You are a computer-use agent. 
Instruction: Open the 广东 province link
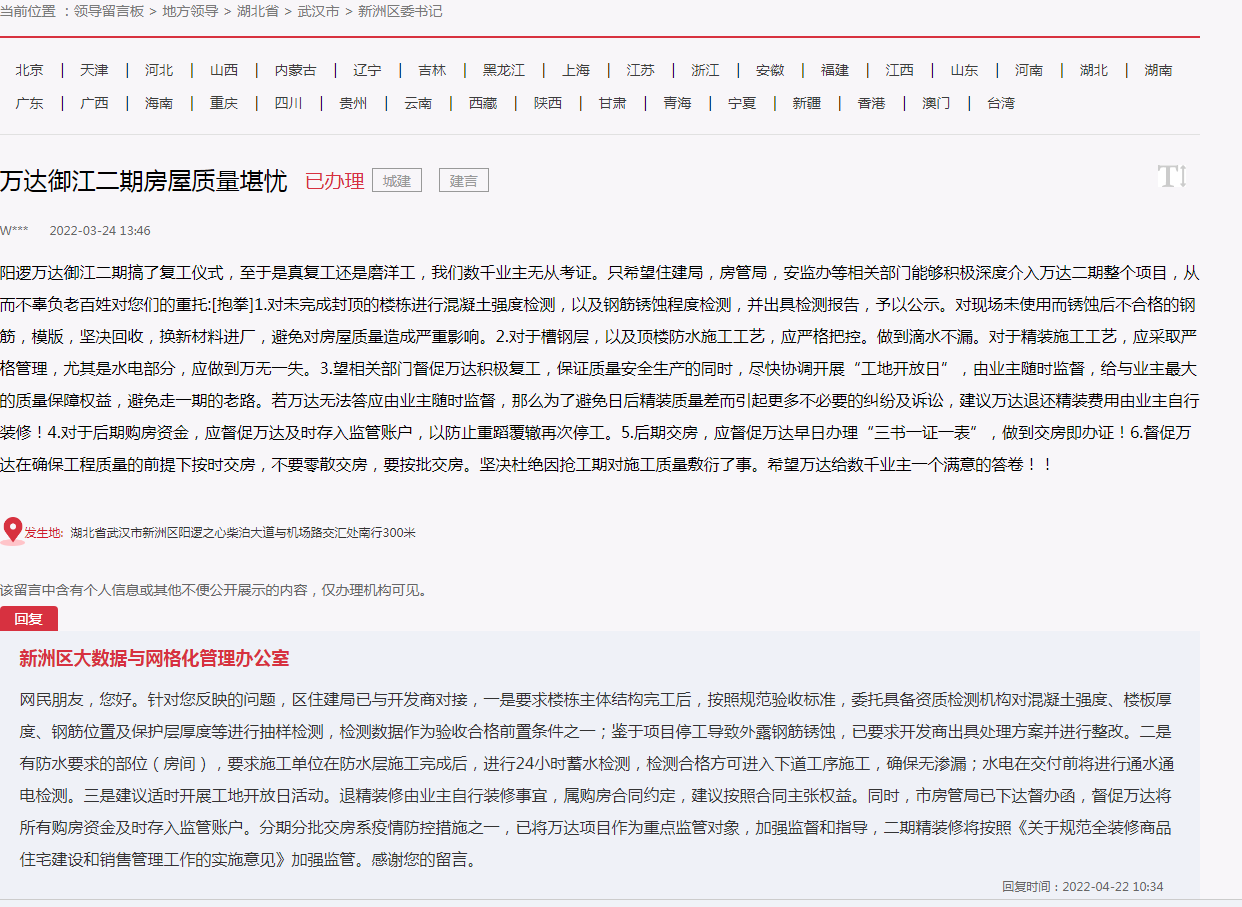[30, 103]
